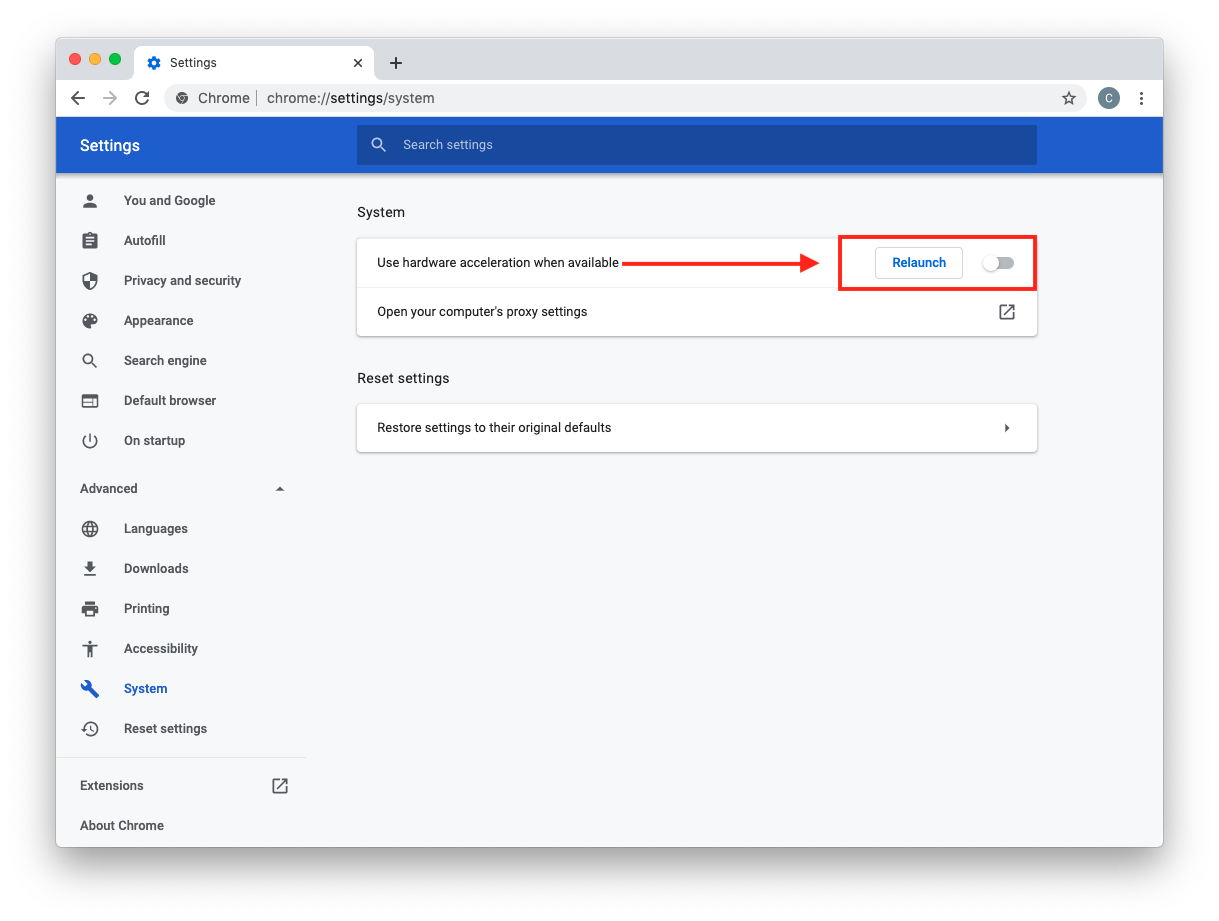
Task: Click the Search engine magnifier icon
Action: [x=90, y=361]
